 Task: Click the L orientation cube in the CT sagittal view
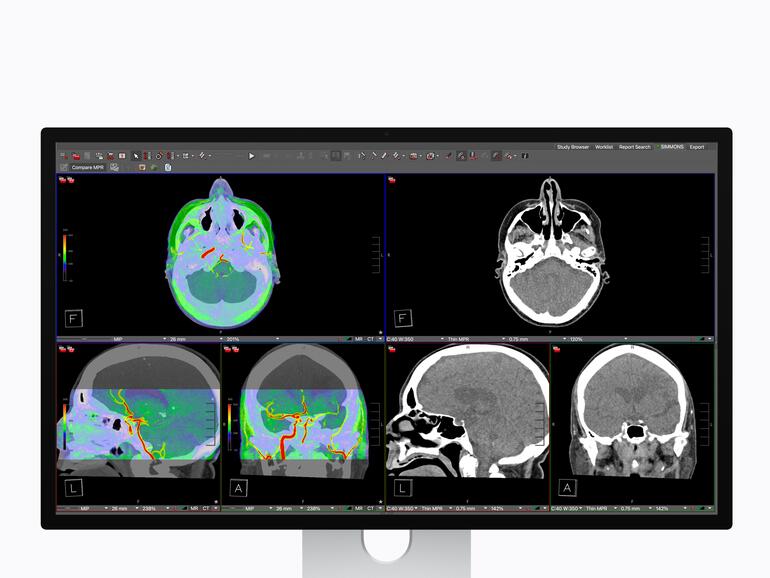pos(403,488)
